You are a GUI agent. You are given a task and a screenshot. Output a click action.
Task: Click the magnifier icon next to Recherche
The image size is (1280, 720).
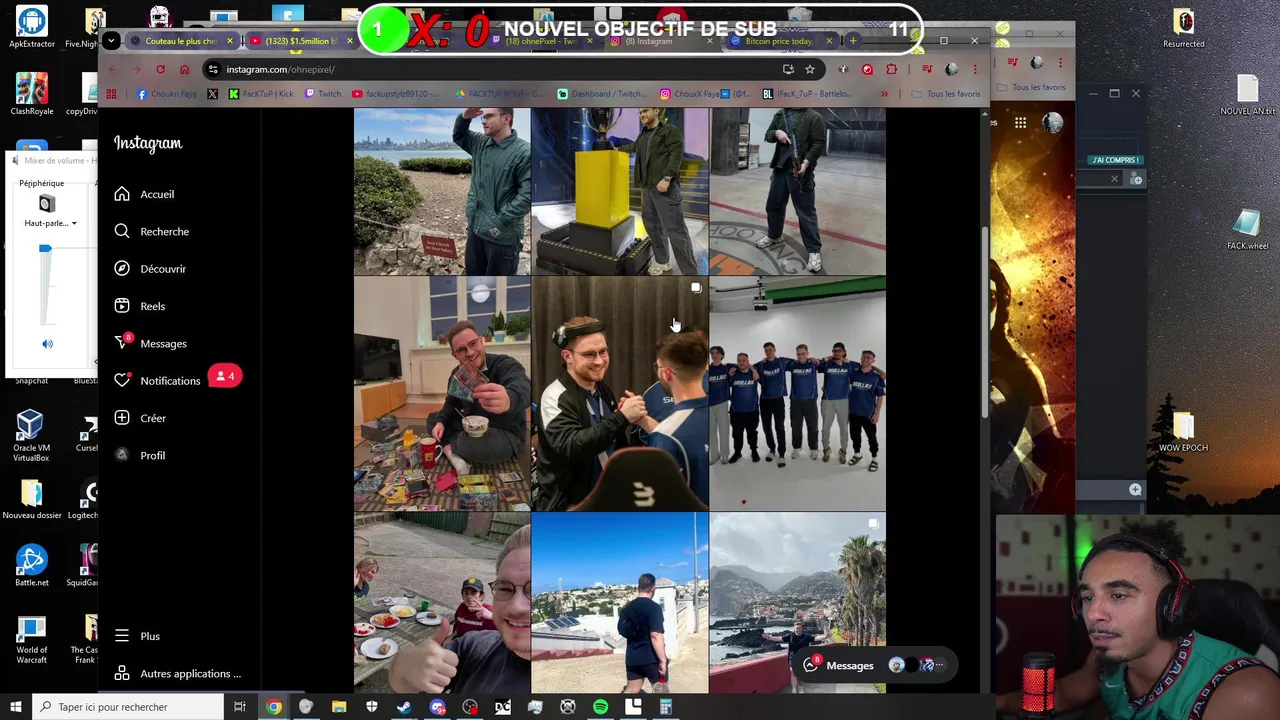coord(122,231)
